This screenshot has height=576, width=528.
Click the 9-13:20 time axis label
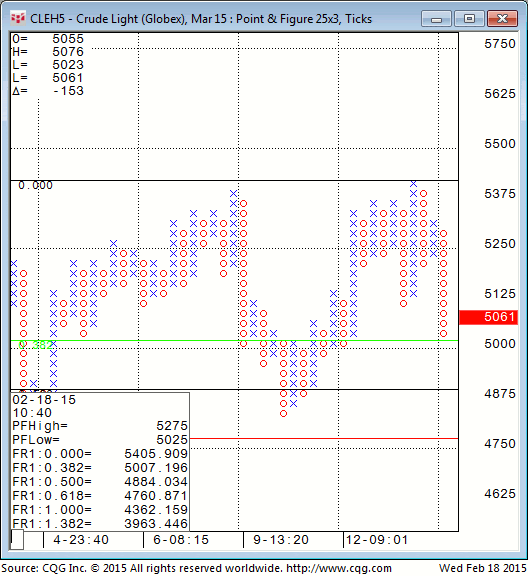pos(281,540)
